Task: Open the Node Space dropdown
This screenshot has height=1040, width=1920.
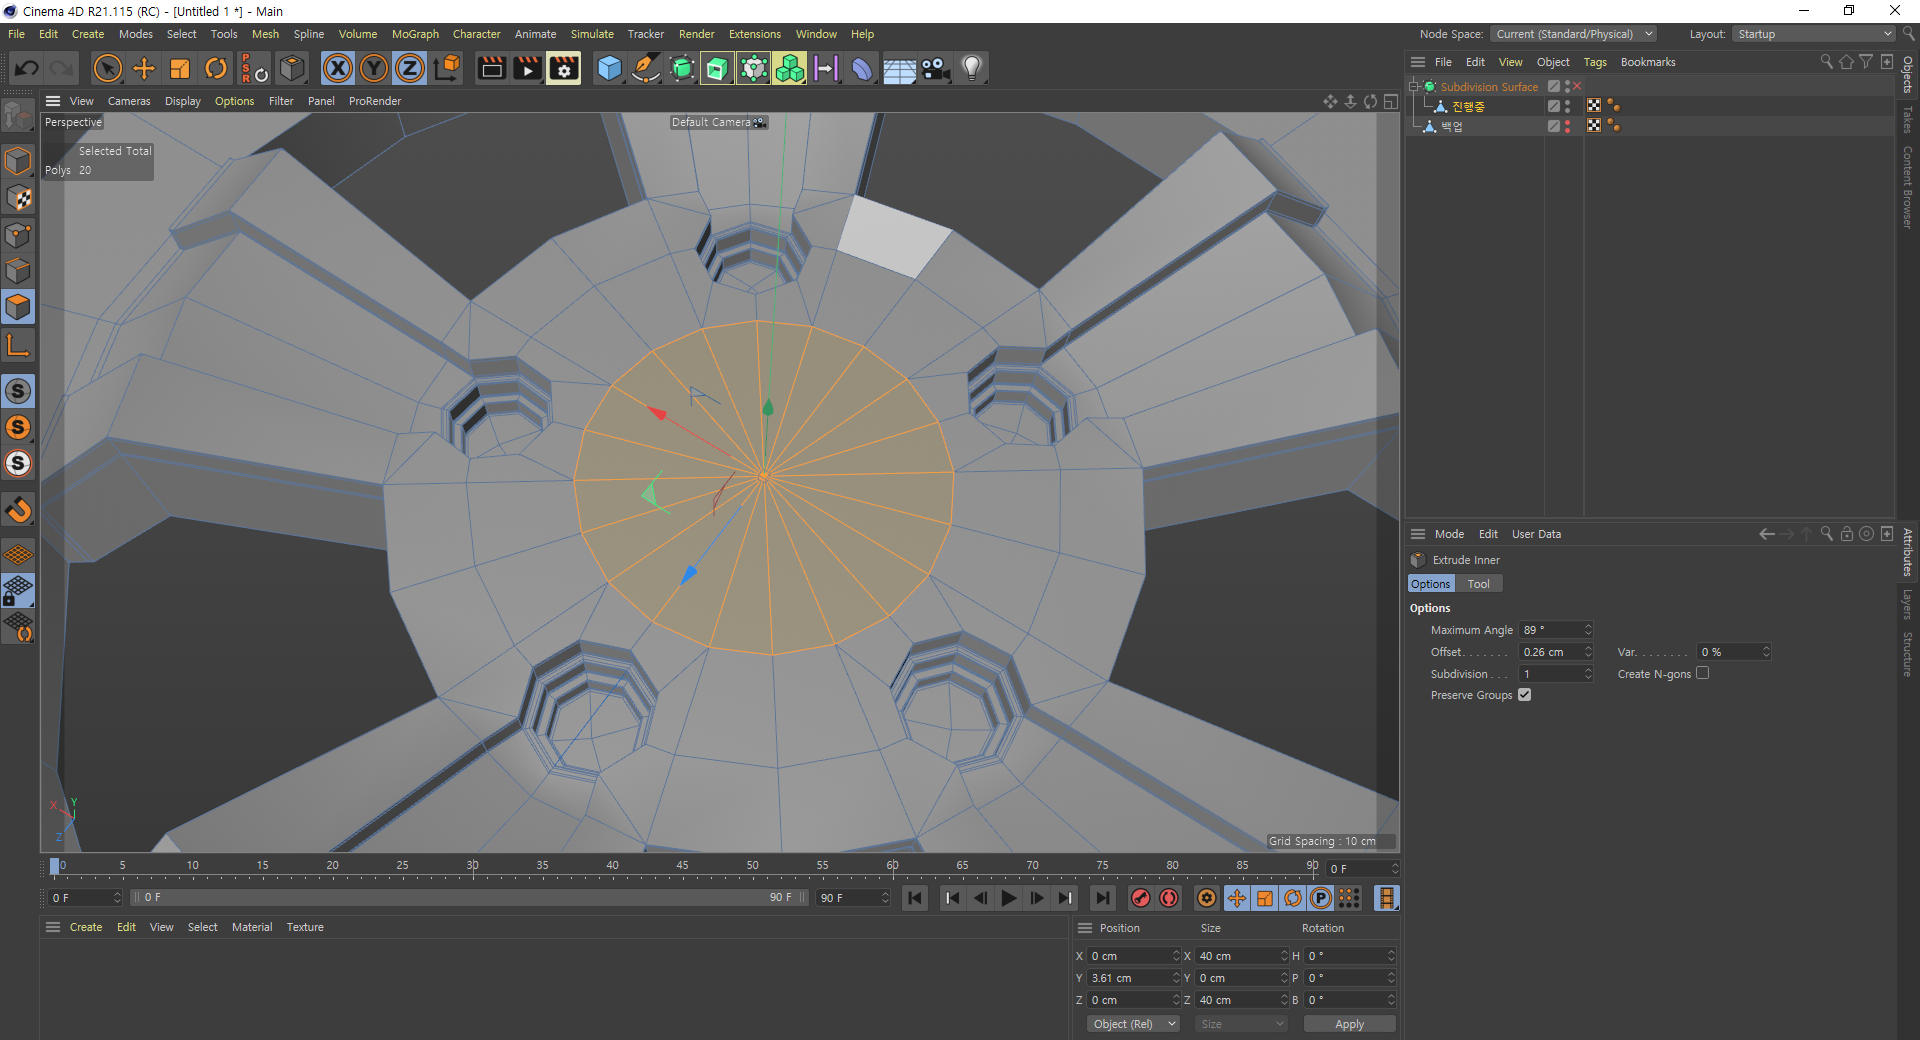Action: pos(1574,34)
